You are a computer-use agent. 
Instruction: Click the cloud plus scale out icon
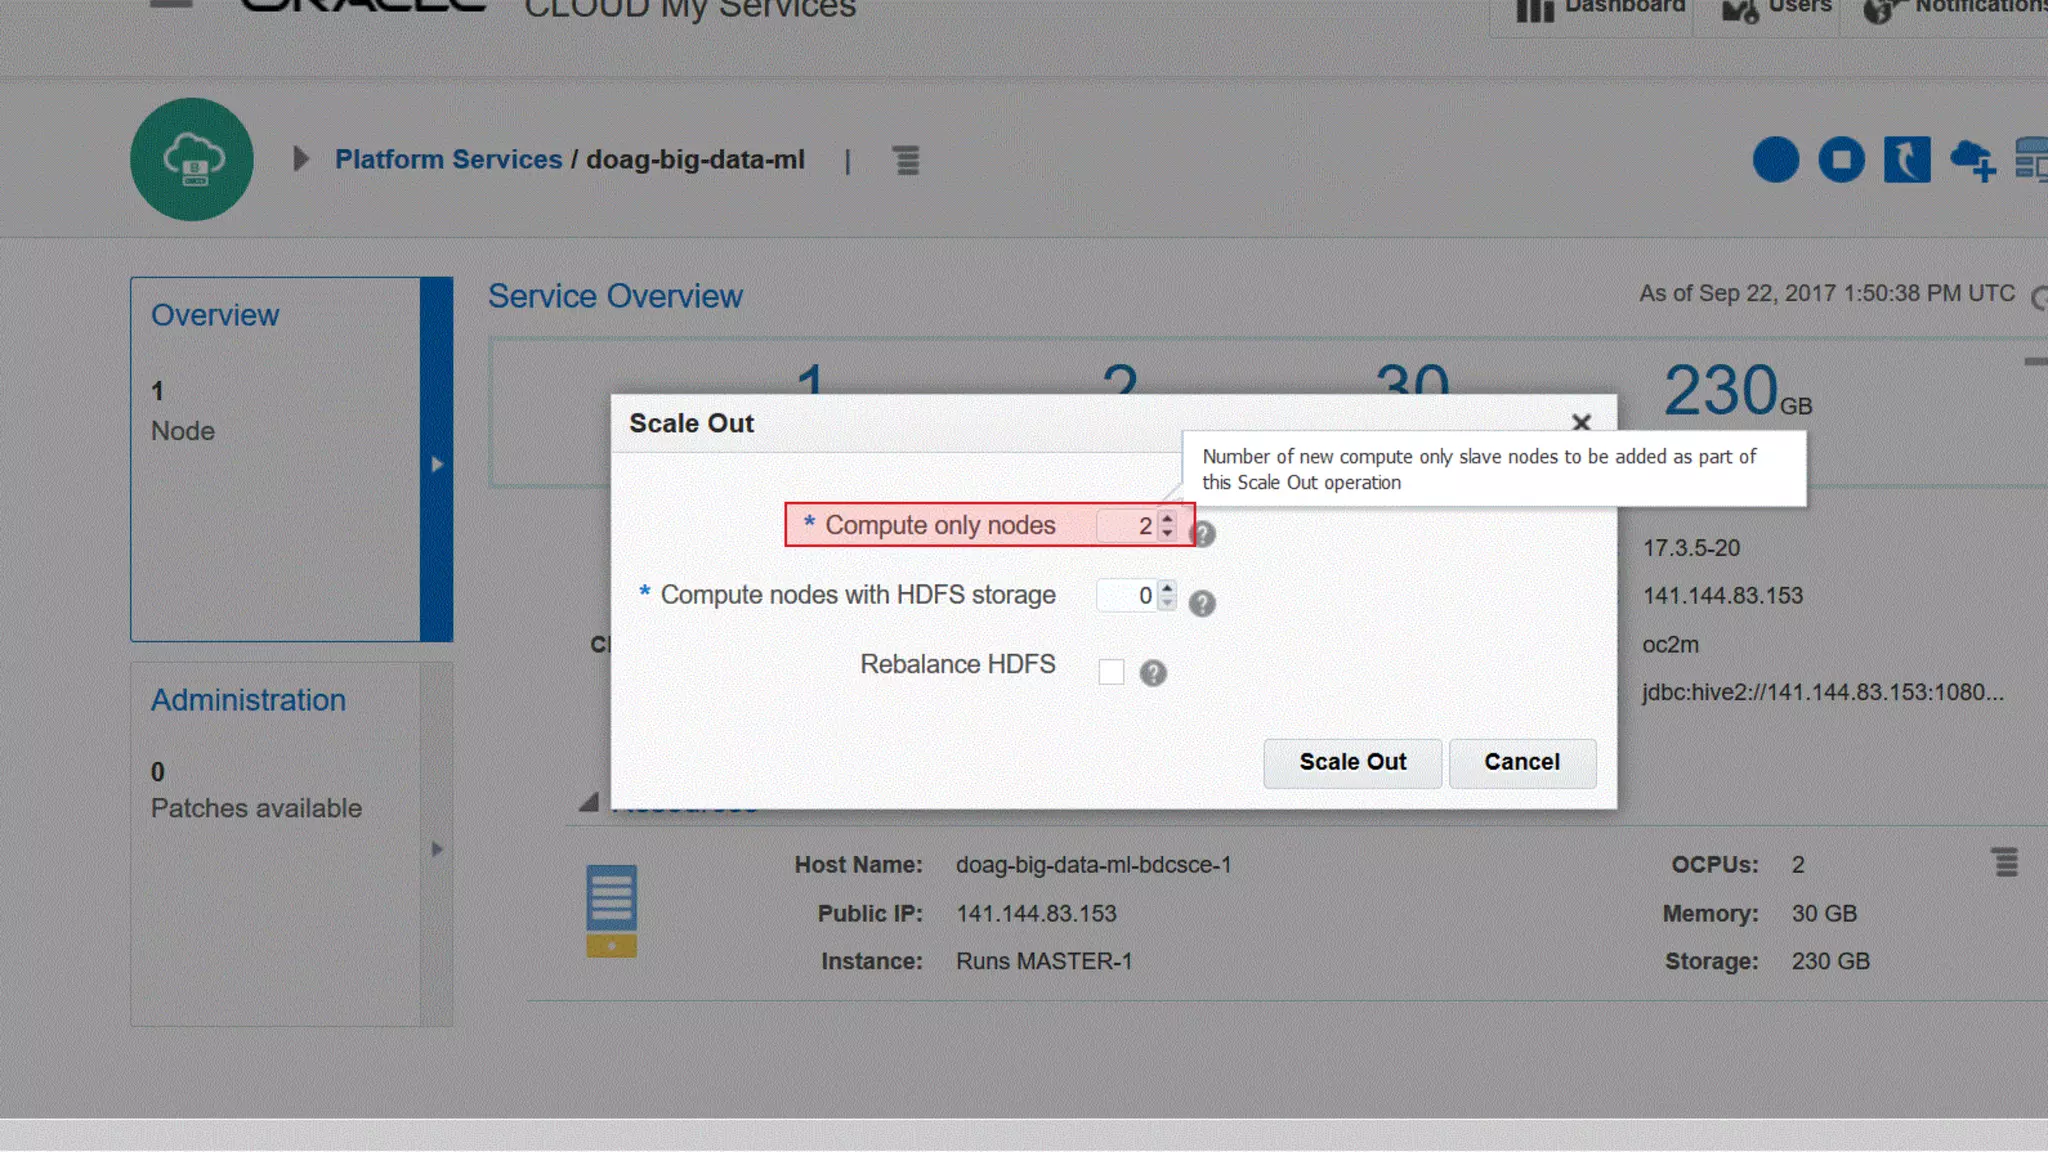tap(1972, 160)
